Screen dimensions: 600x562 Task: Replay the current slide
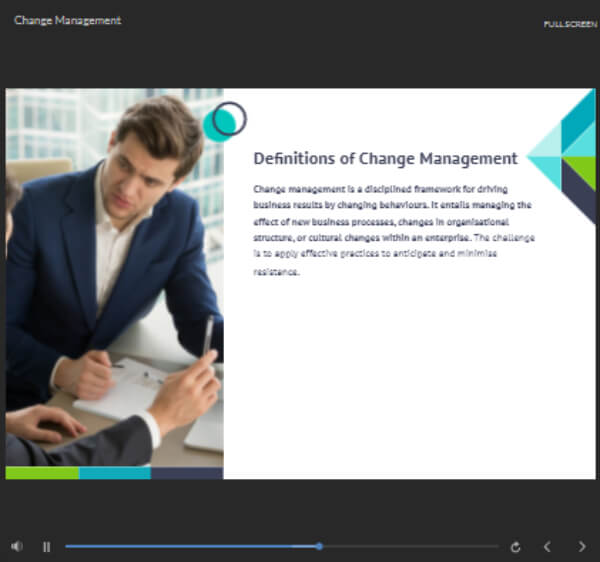[x=515, y=547]
